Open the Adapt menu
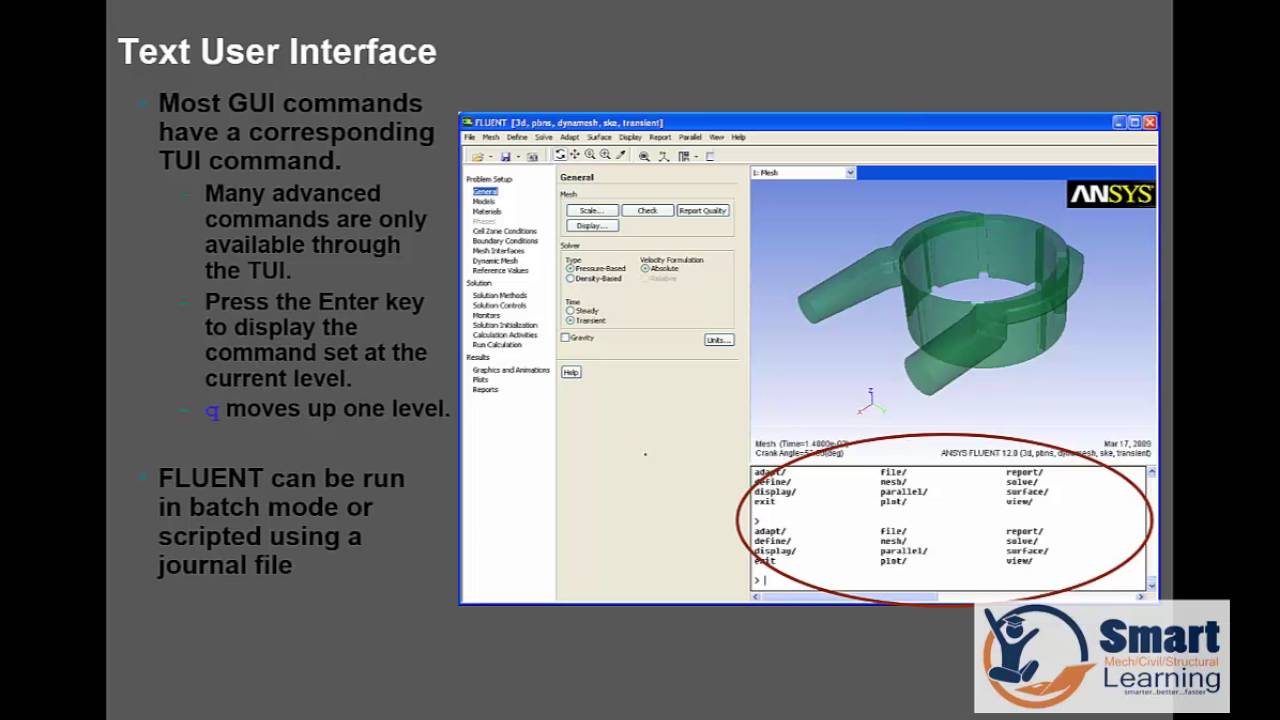 tap(570, 137)
